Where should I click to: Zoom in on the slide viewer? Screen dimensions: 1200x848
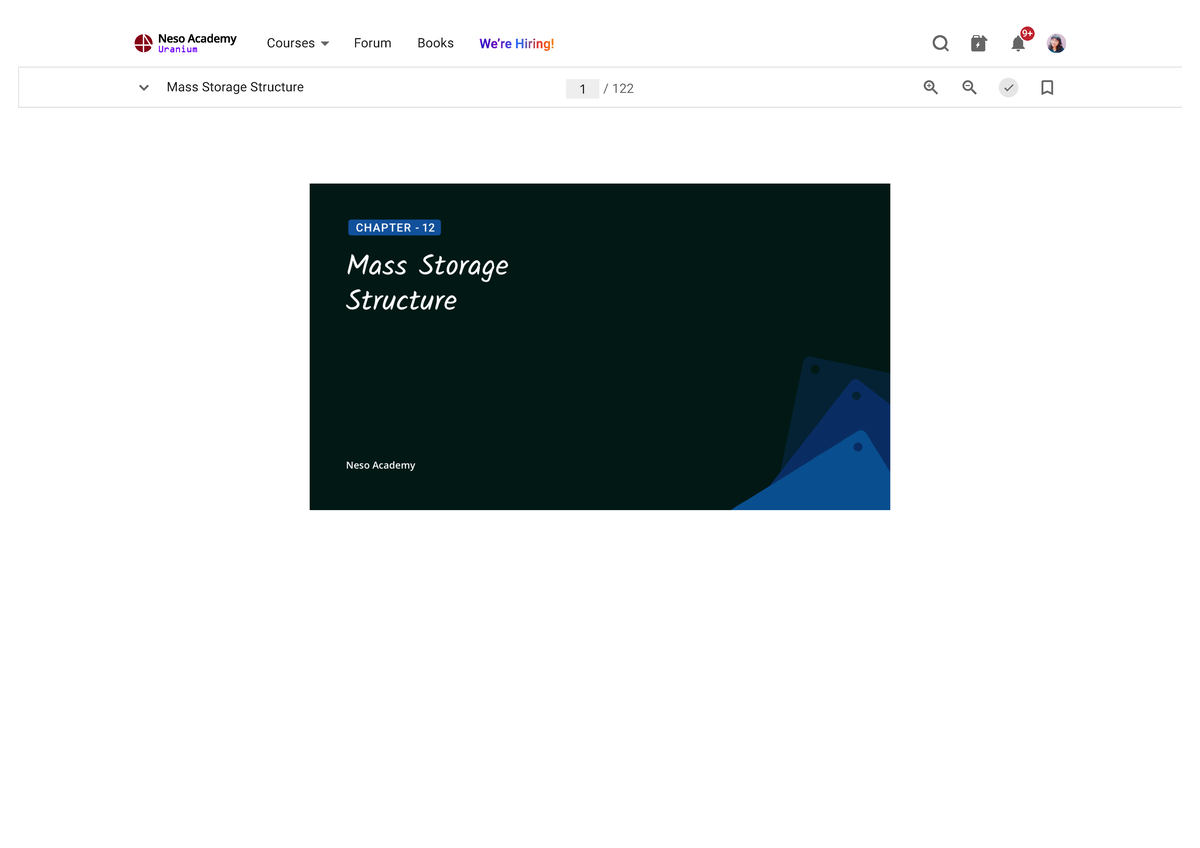coord(930,87)
